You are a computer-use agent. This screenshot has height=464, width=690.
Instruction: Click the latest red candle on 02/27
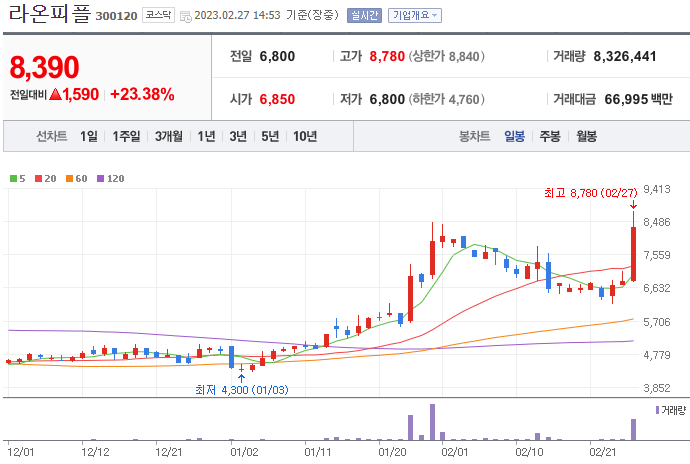point(633,253)
